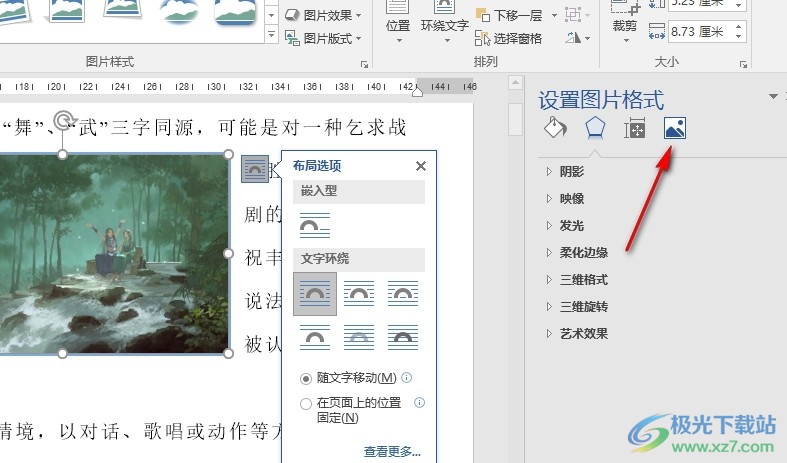Open the Effects pentagon tab icon
This screenshot has height=463, width=787.
tap(595, 129)
